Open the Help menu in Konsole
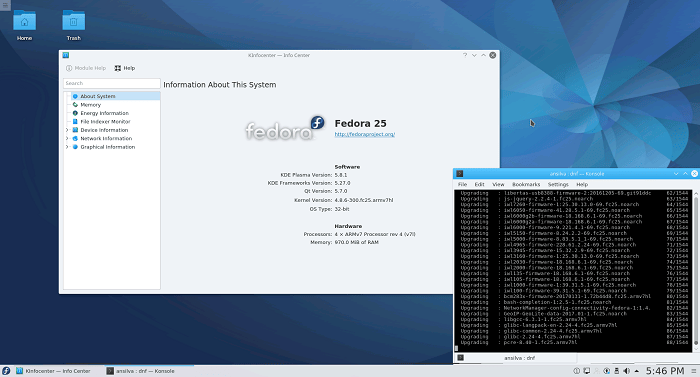The width and height of the screenshot is (700, 377). pyautogui.click(x=582, y=184)
